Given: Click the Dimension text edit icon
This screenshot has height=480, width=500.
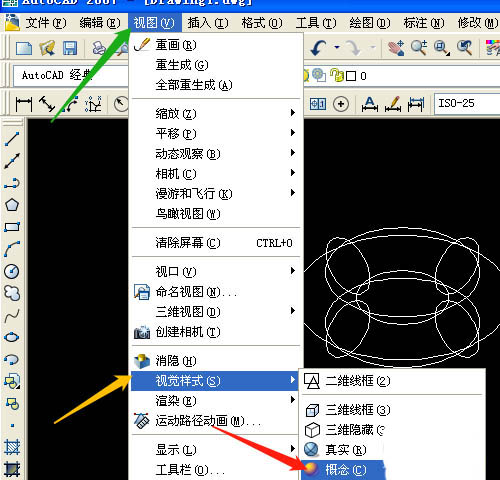Looking at the screenshot, I should pos(393,104).
